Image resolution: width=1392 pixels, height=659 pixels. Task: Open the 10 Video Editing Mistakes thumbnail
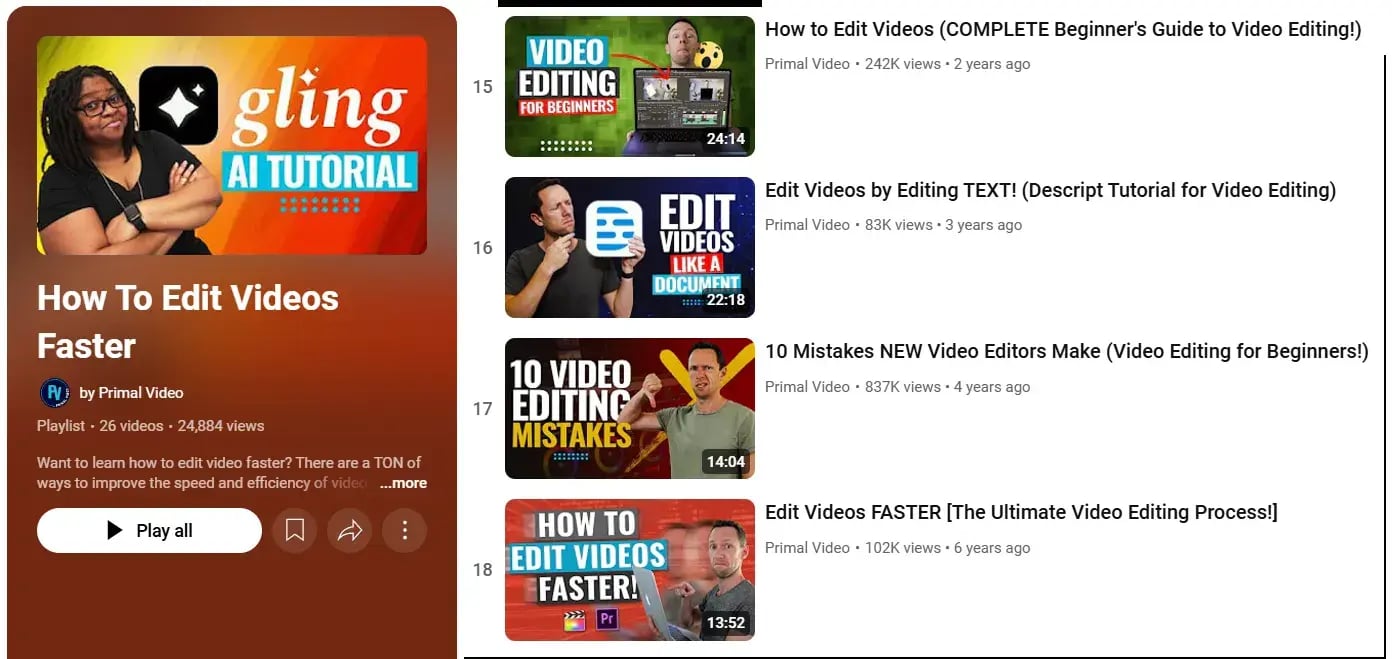[x=629, y=409]
